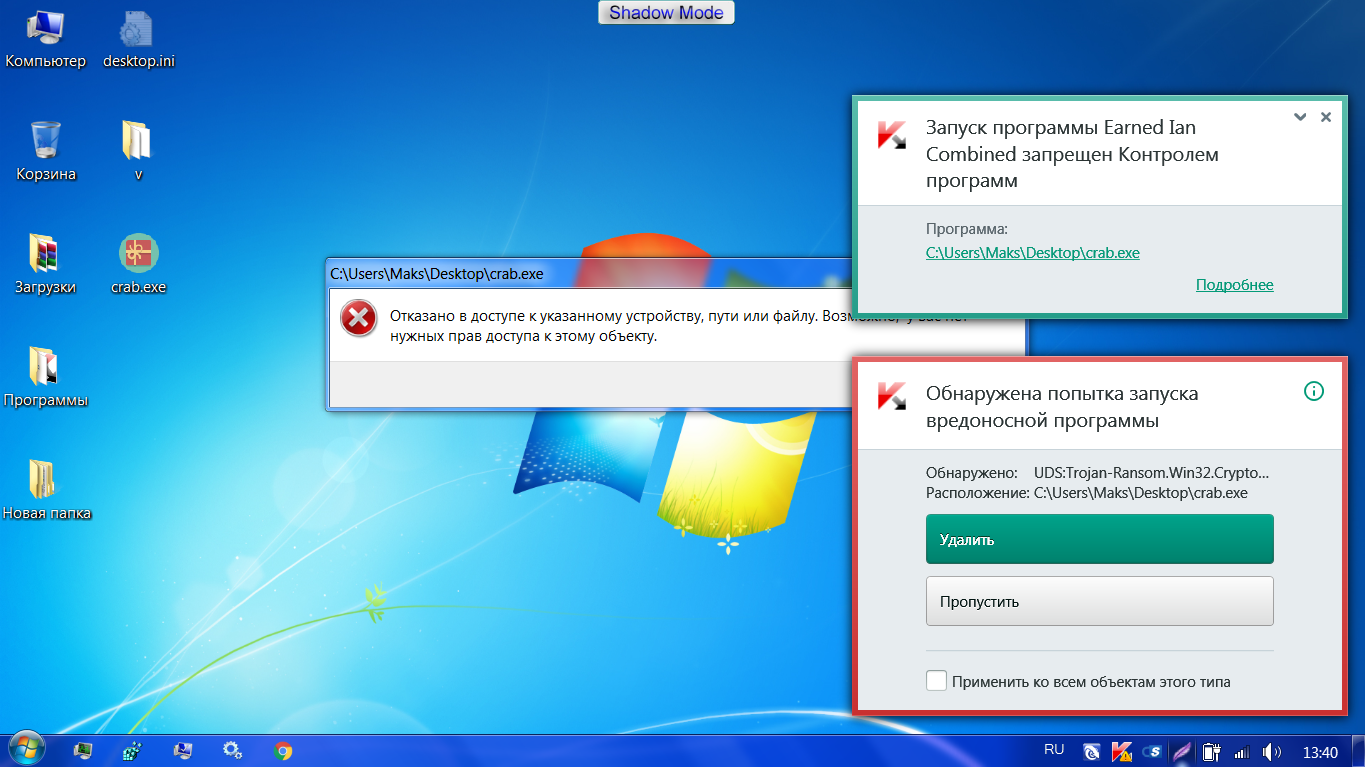
Task: Open the volume speaker tray icon
Action: [1272, 751]
